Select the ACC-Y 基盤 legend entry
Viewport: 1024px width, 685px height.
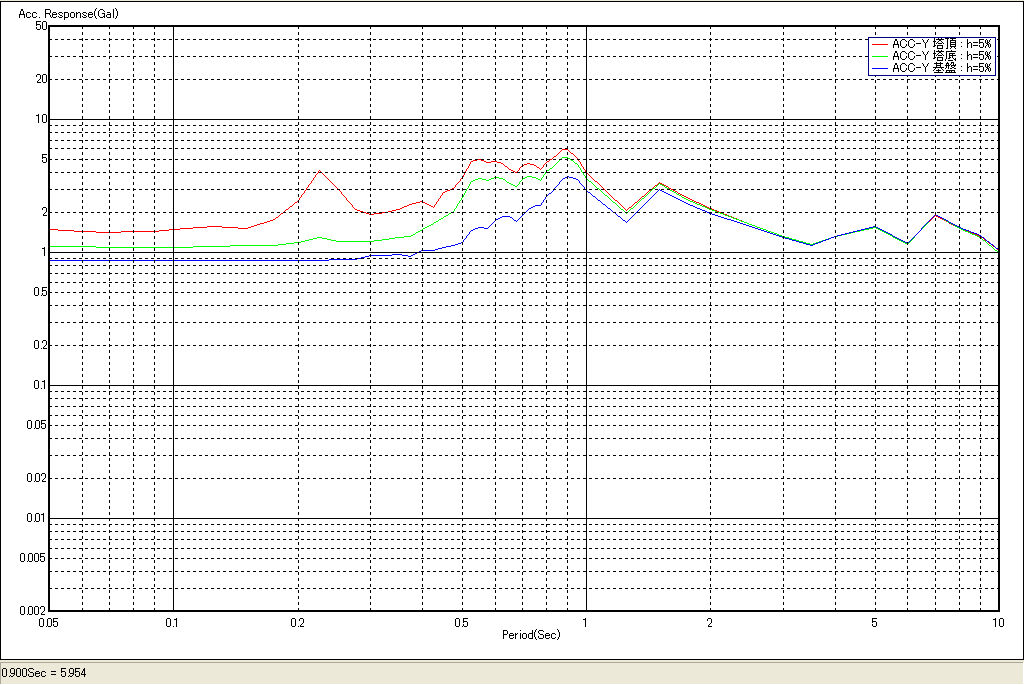[x=941, y=68]
